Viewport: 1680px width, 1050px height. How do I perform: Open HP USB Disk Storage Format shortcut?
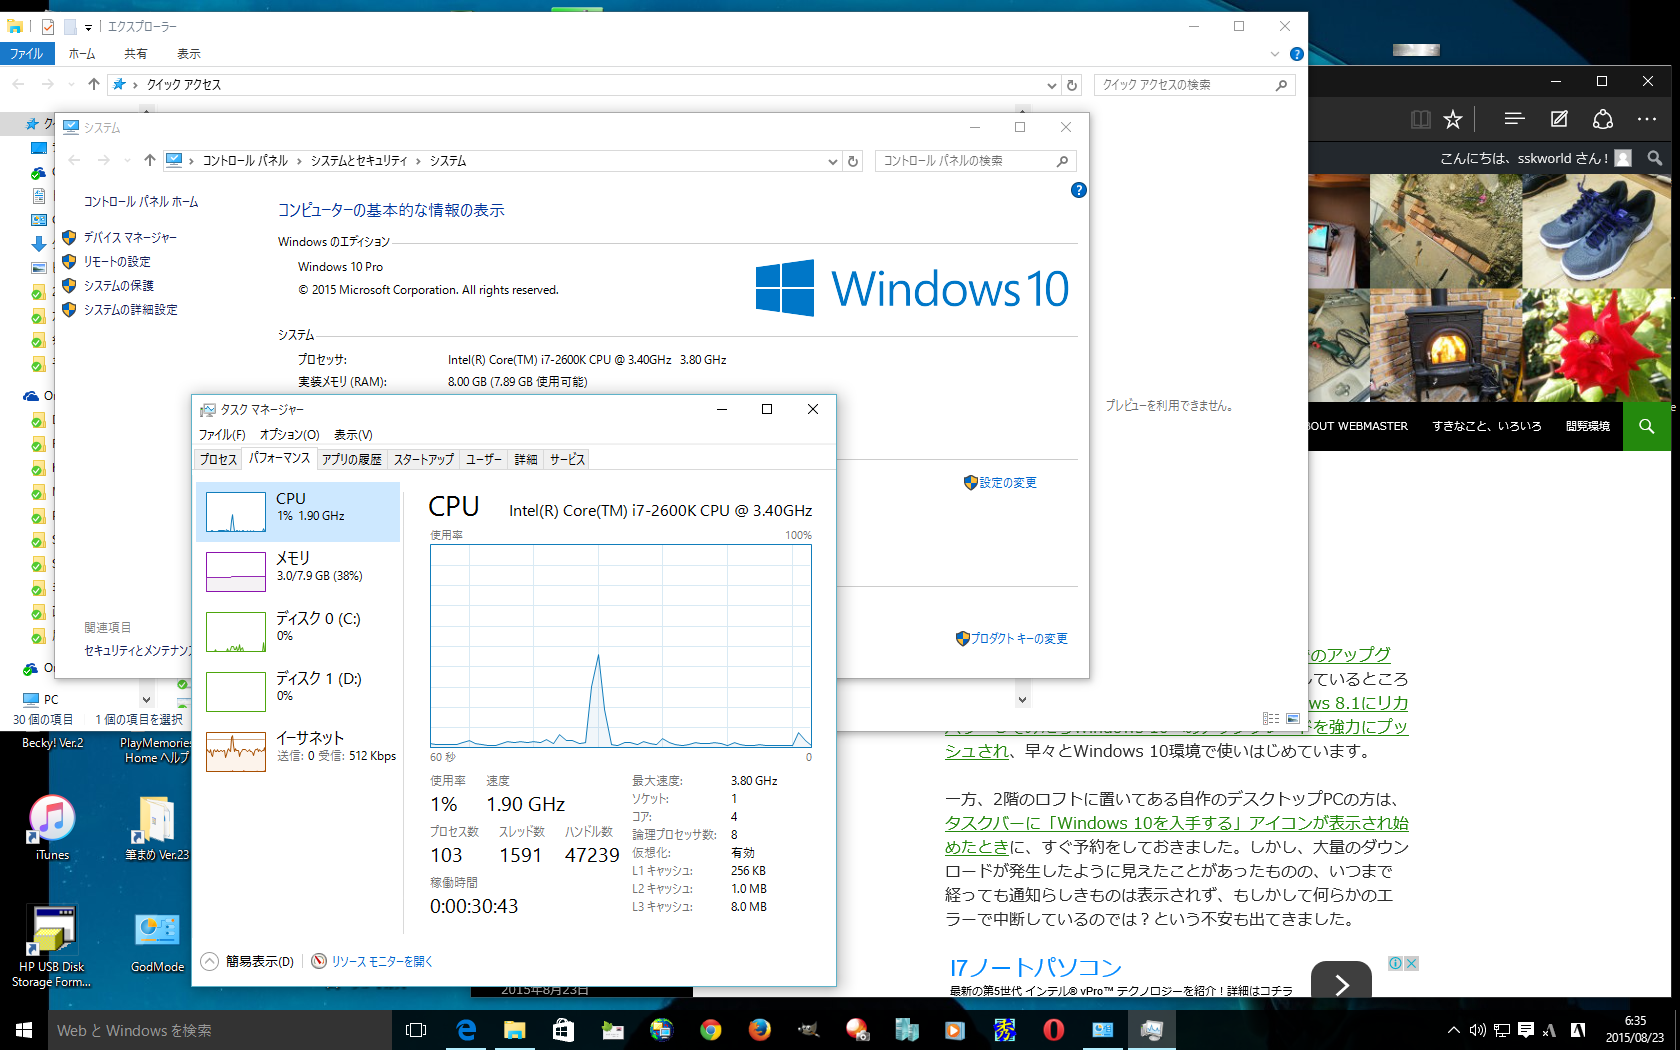51,948
